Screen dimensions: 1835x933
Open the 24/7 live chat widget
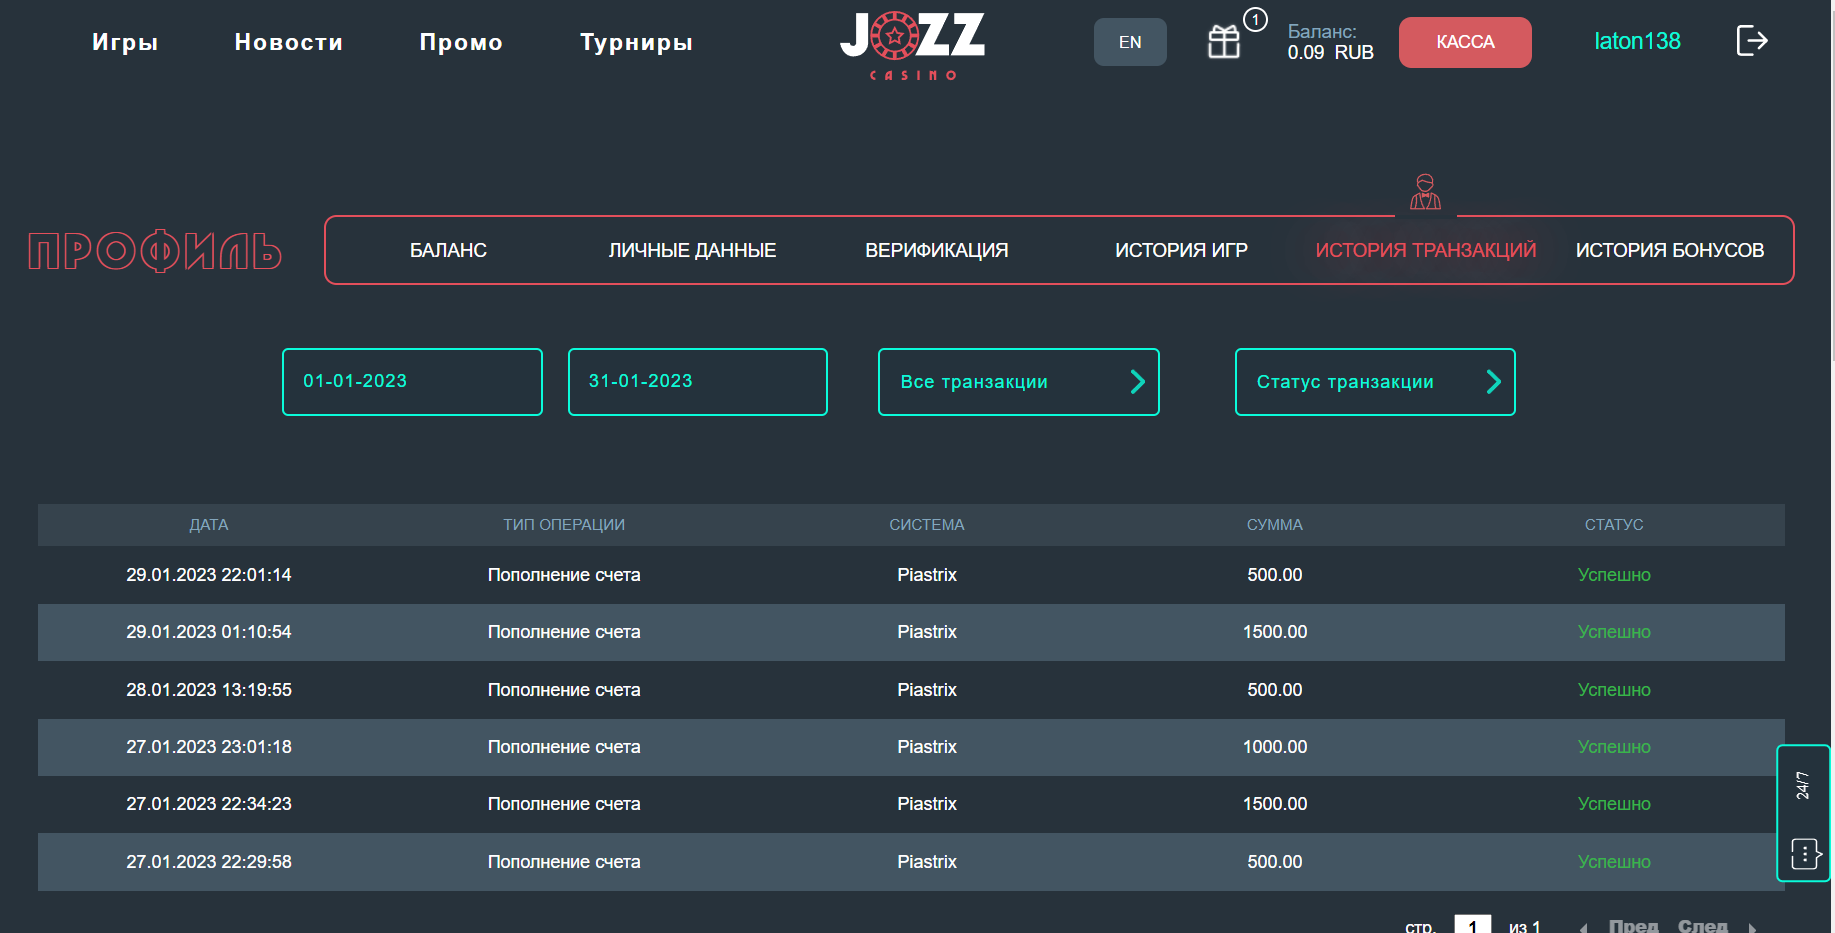coord(1803,813)
